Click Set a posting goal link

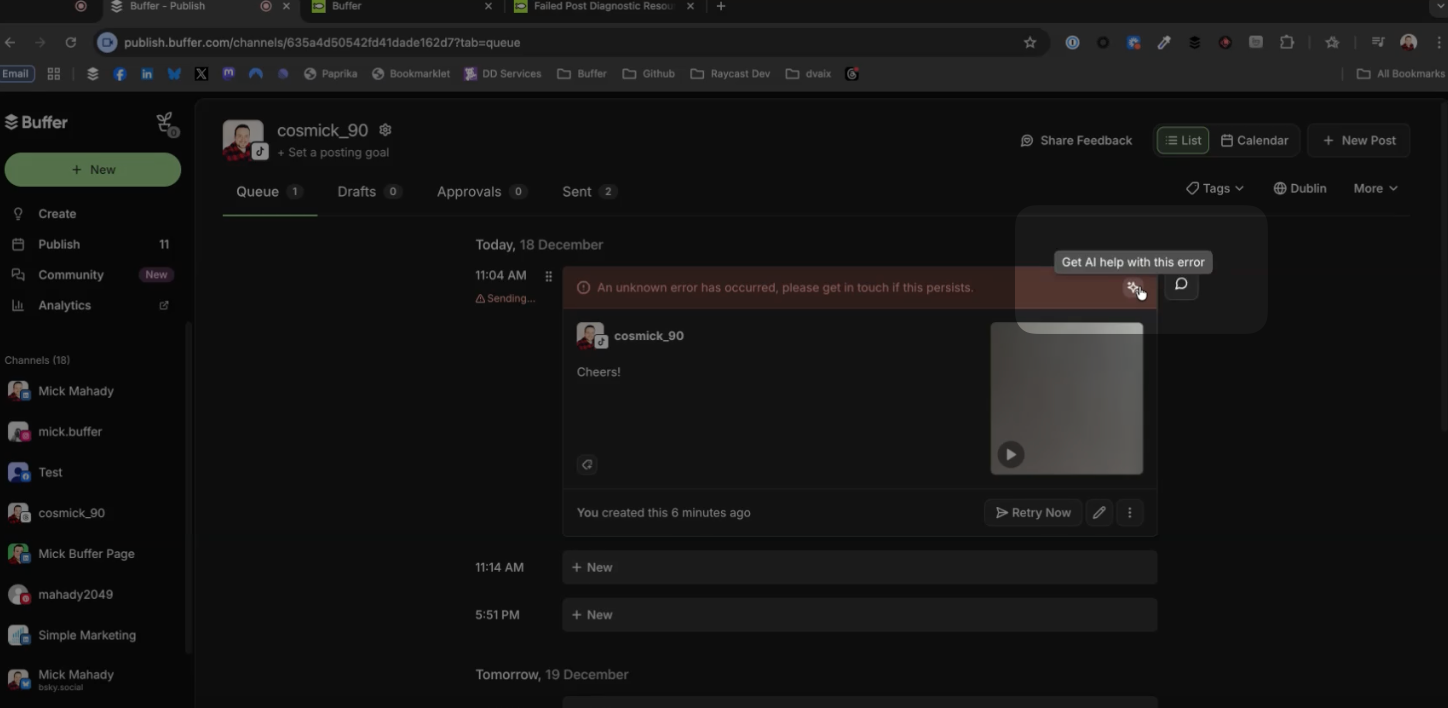coord(333,153)
